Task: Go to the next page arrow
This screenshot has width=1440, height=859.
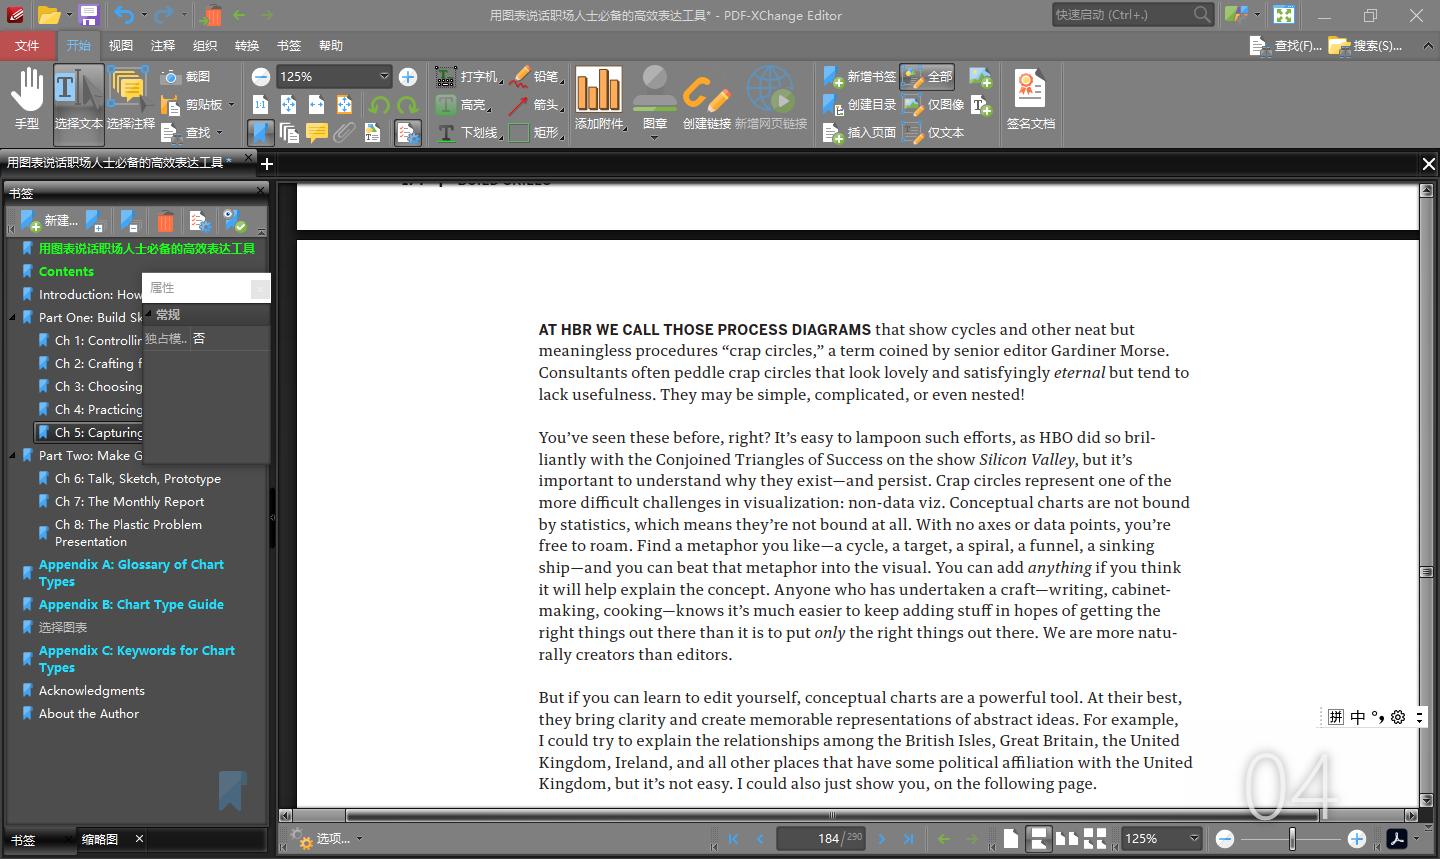Action: [x=881, y=839]
